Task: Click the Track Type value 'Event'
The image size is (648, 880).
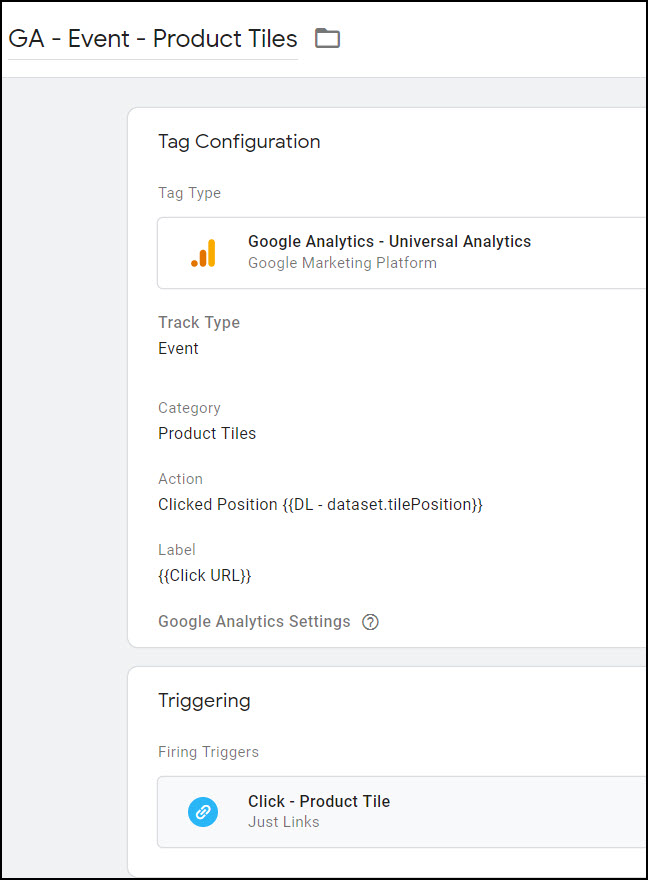Action: click(x=178, y=349)
